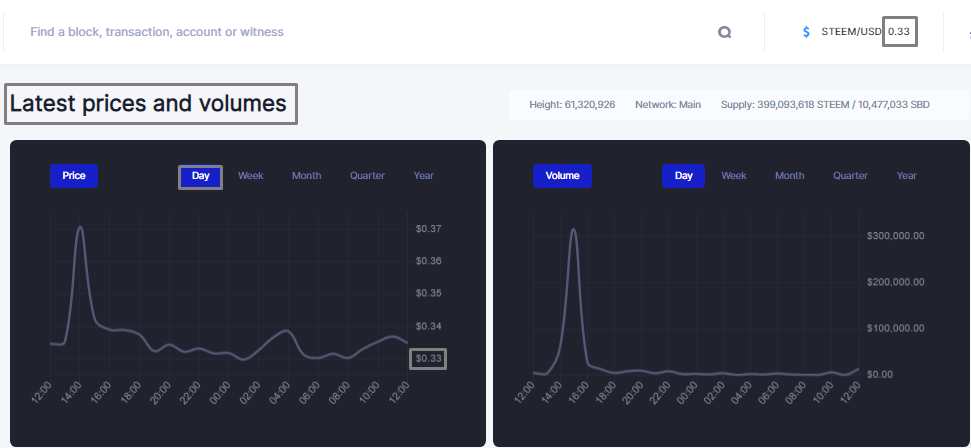Click the Volume chart spike near 15:00
The image size is (971, 448).
click(x=573, y=230)
